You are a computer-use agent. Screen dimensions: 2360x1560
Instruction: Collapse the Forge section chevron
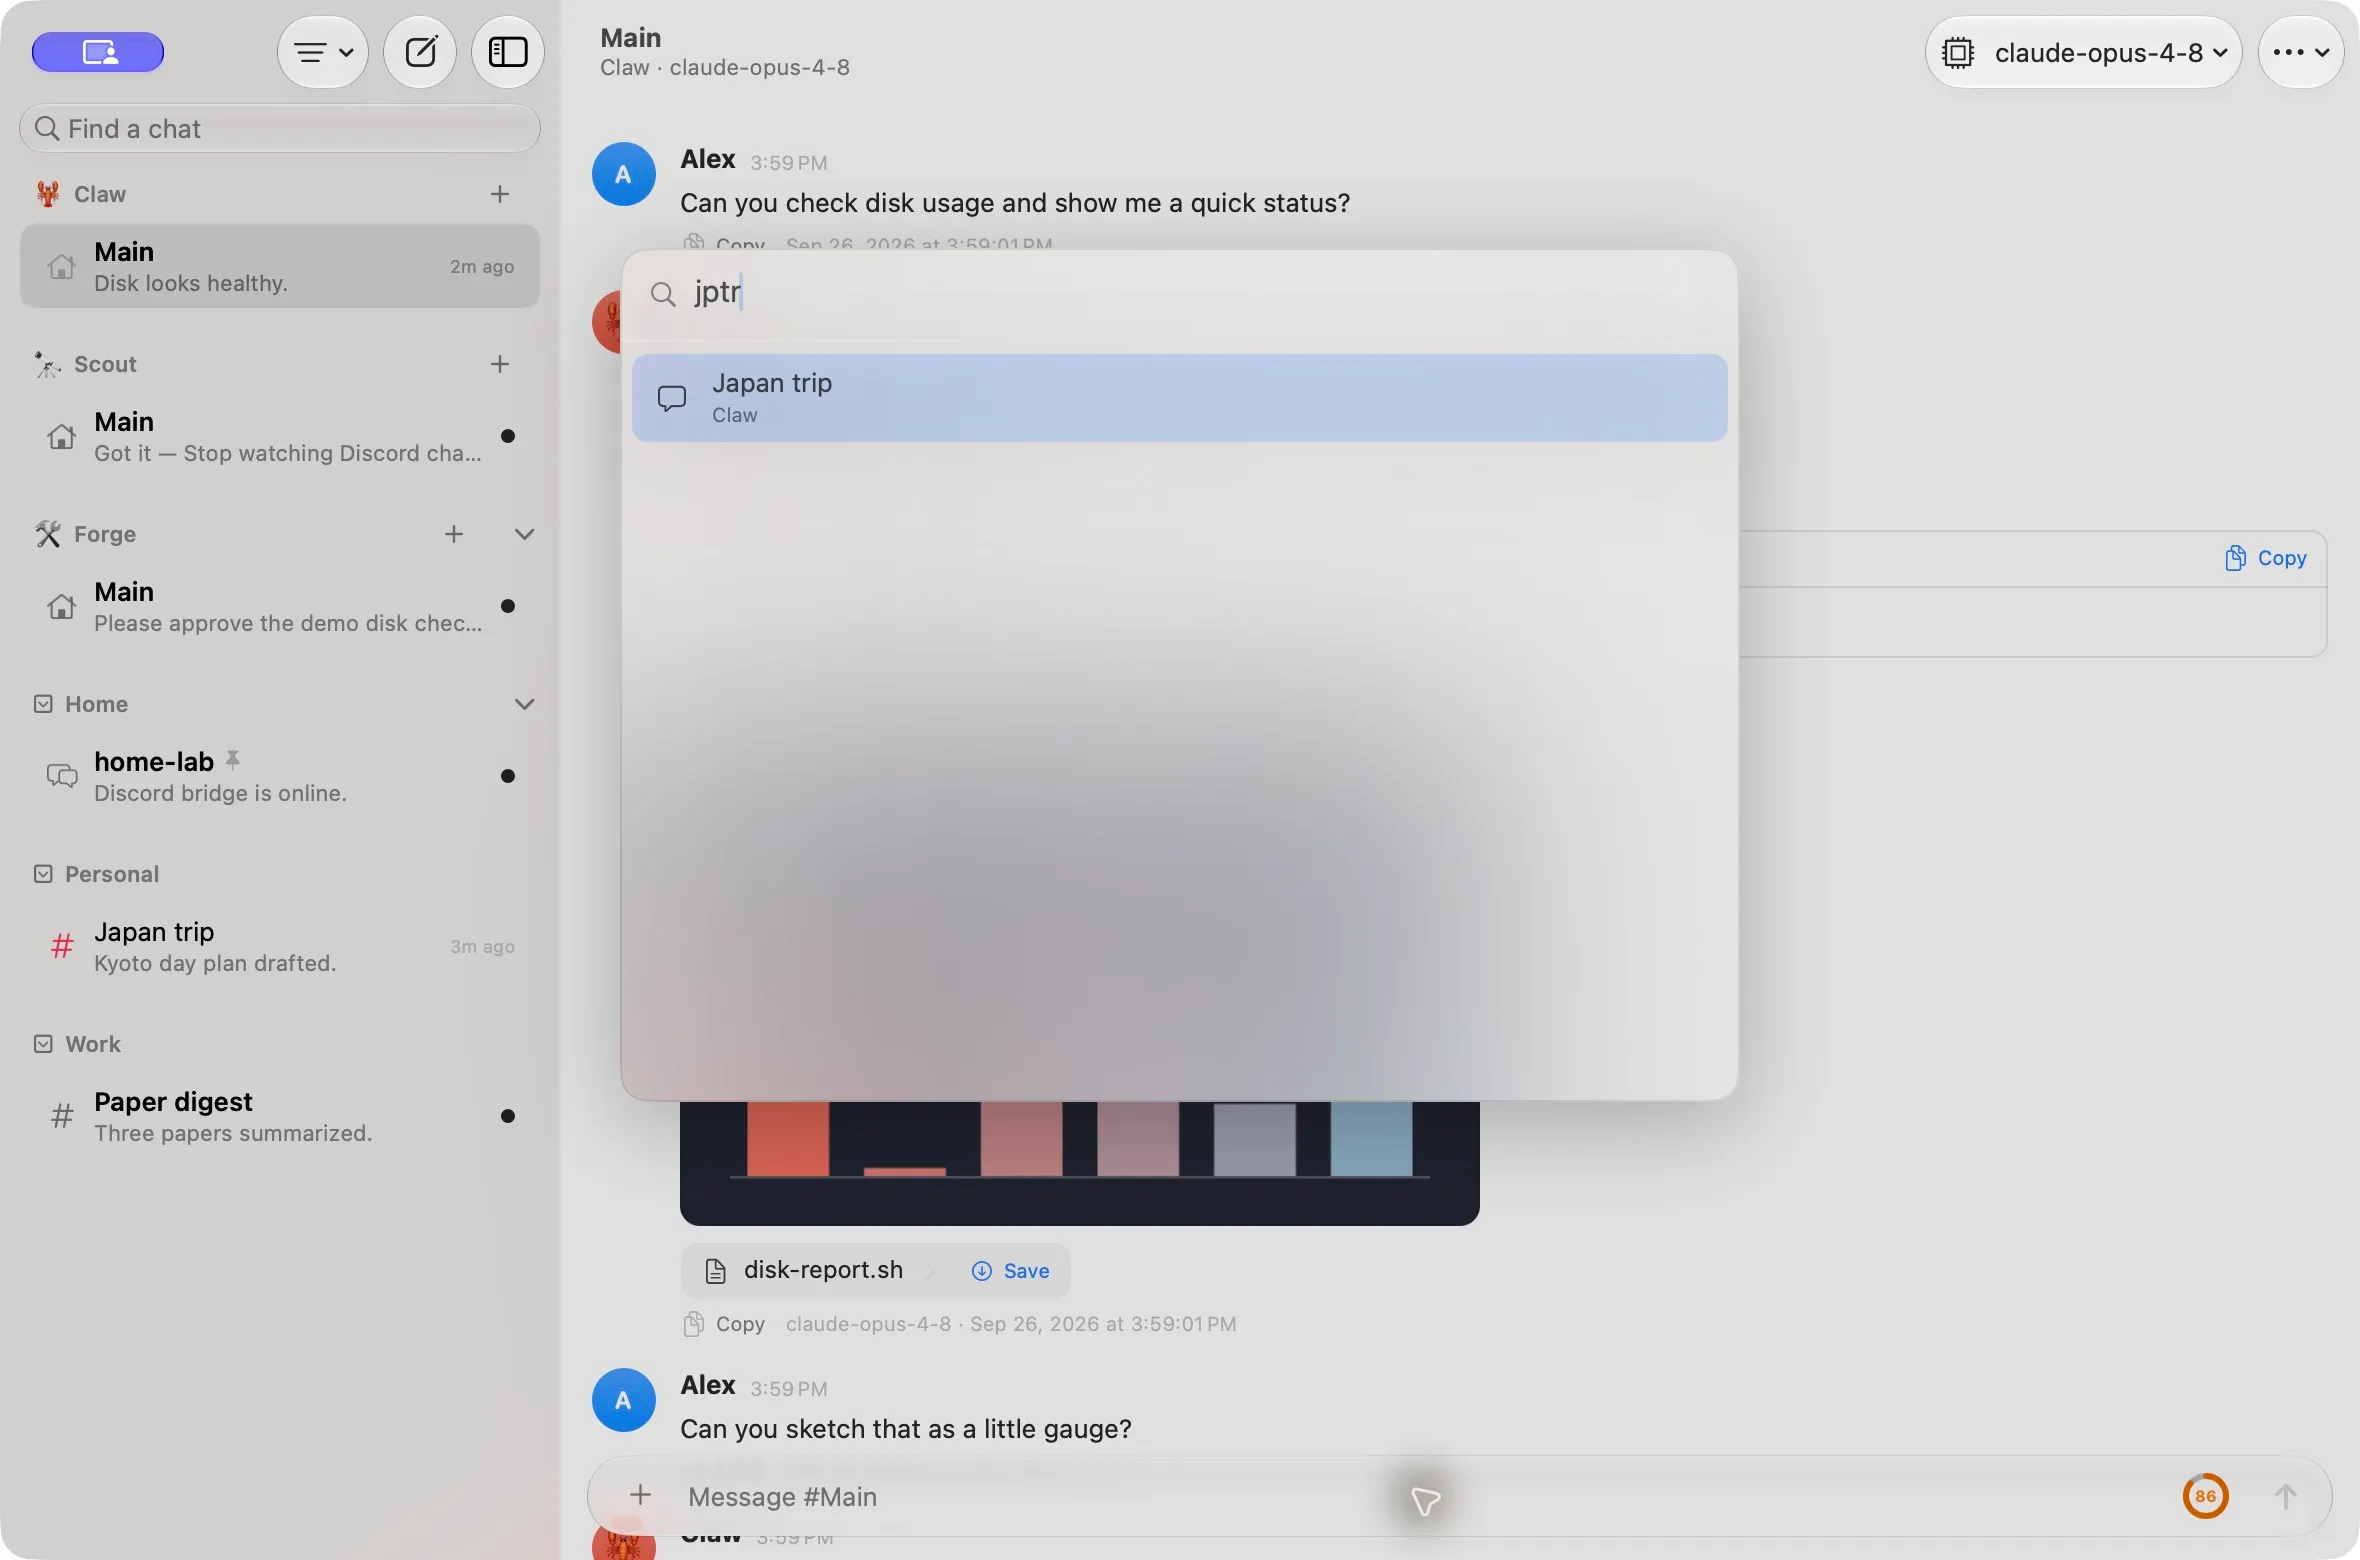tap(524, 534)
